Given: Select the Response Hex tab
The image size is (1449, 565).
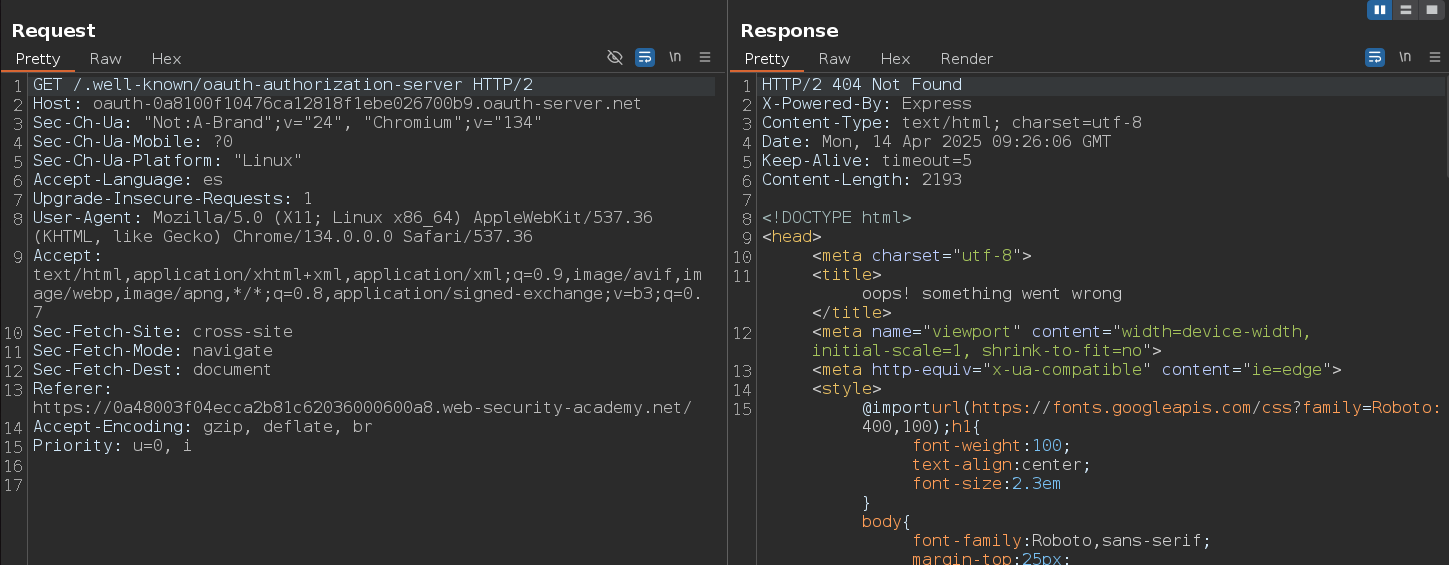Looking at the screenshot, I should click(x=895, y=59).
